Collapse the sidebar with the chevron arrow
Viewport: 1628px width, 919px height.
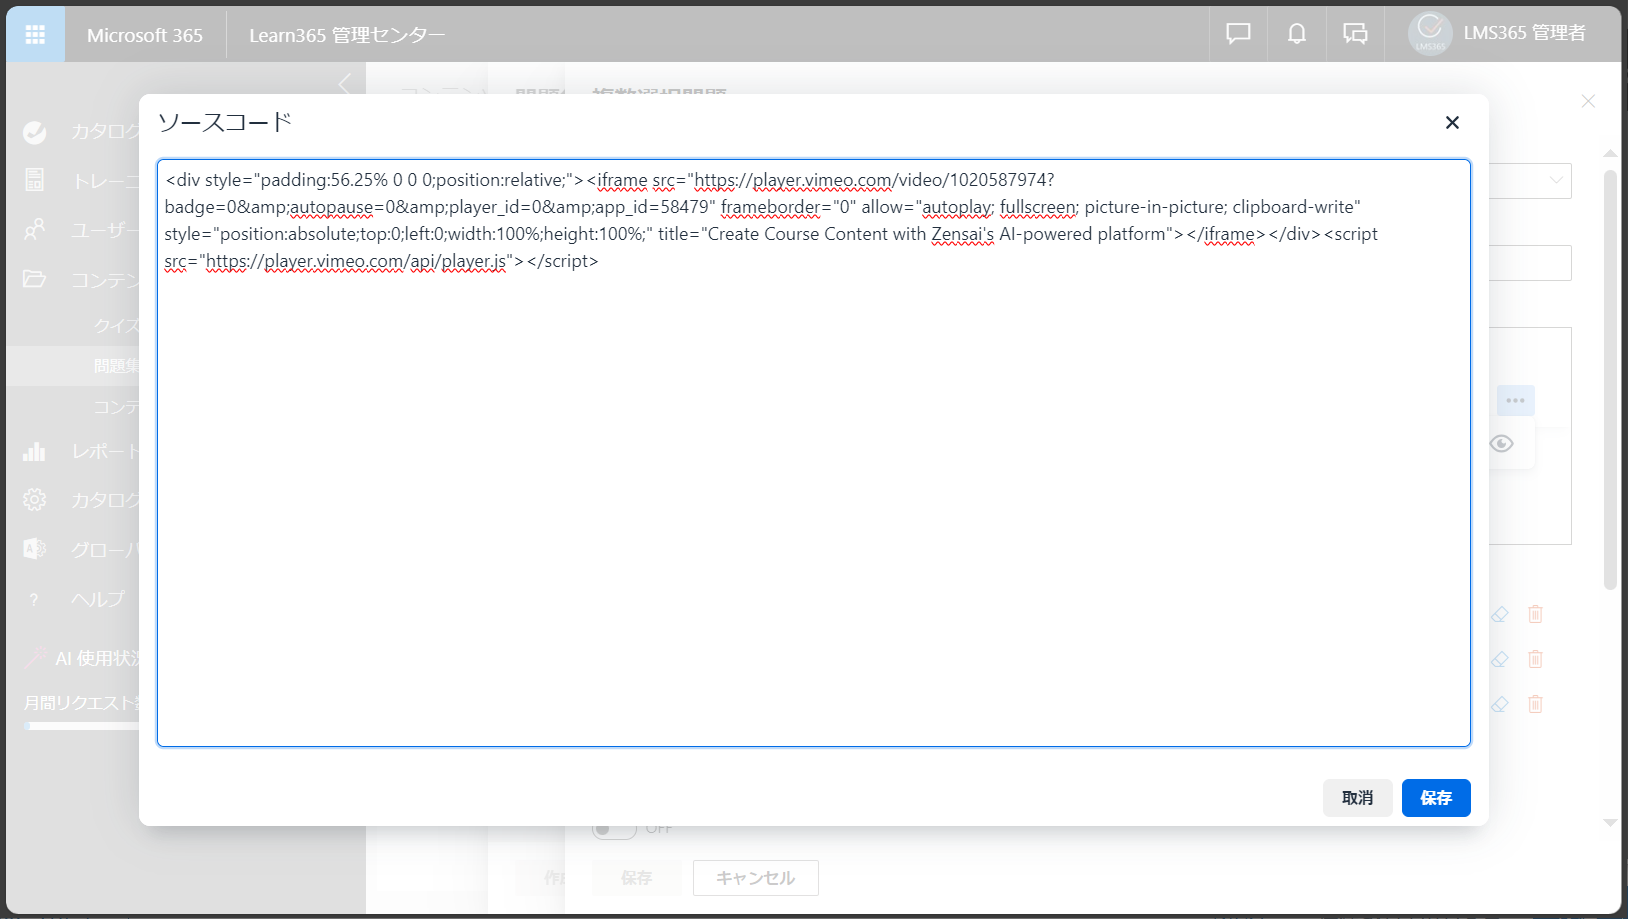point(345,83)
